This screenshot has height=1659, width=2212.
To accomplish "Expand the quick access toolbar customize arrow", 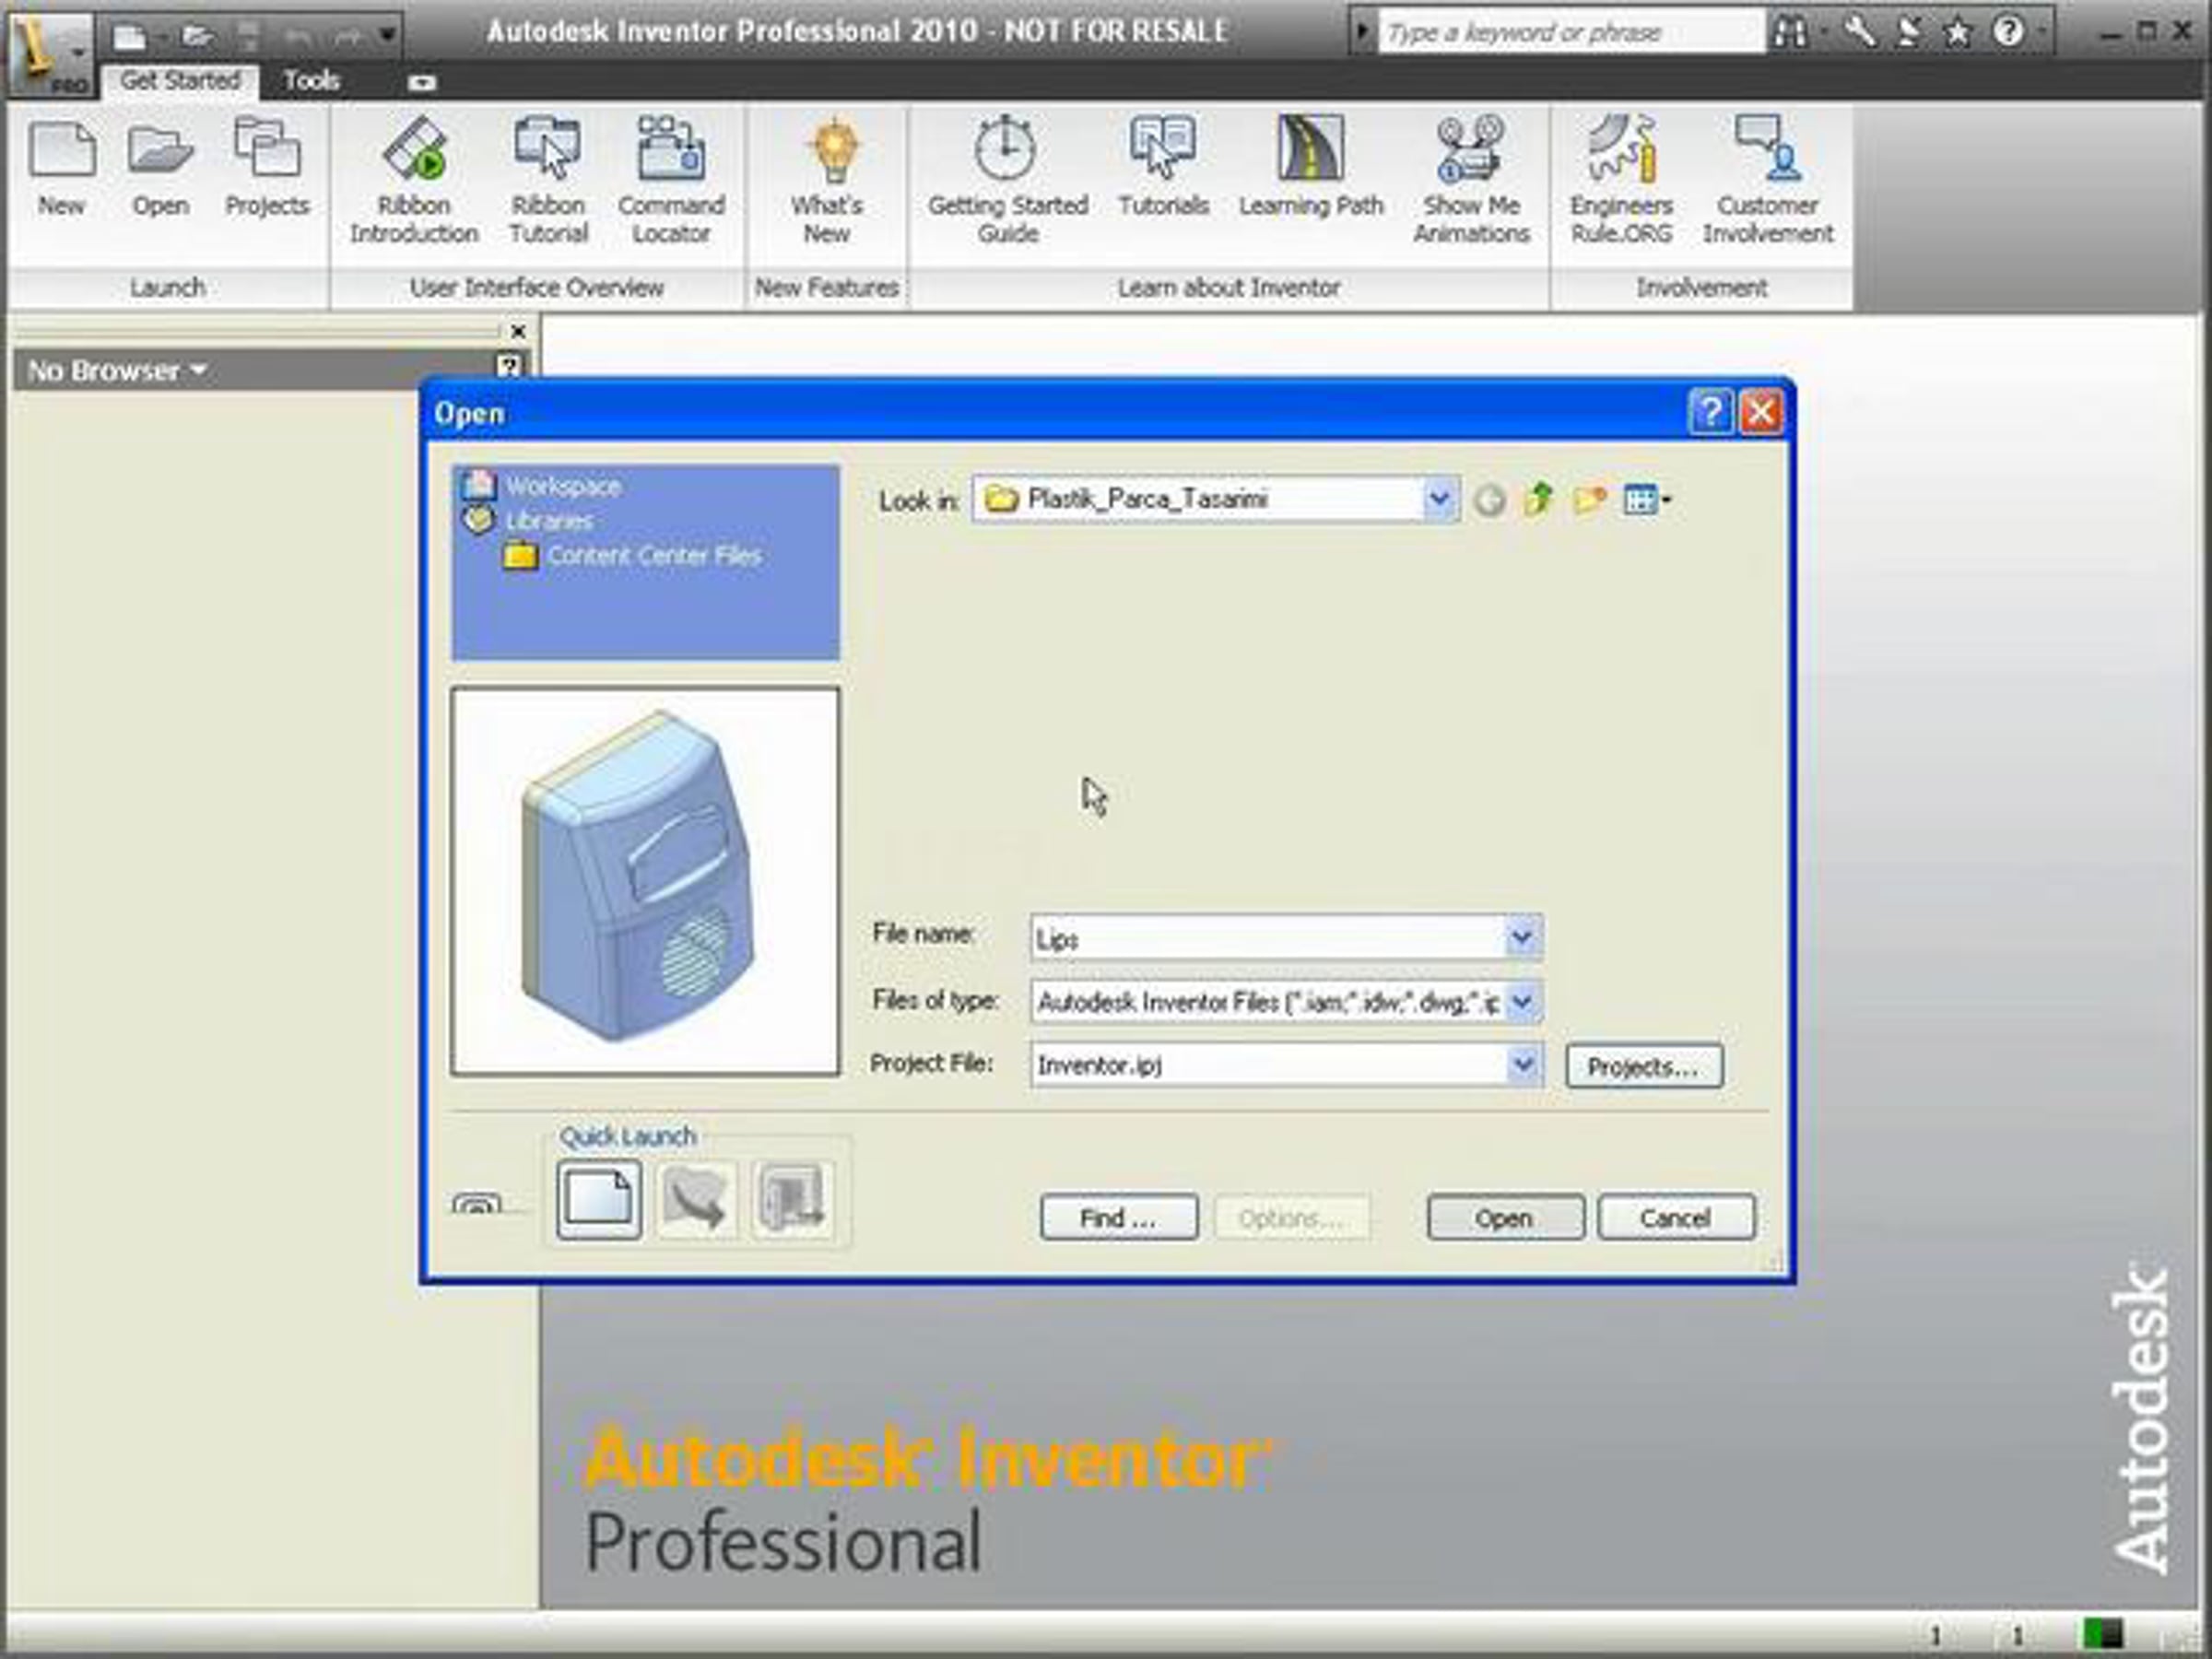I will [388, 37].
